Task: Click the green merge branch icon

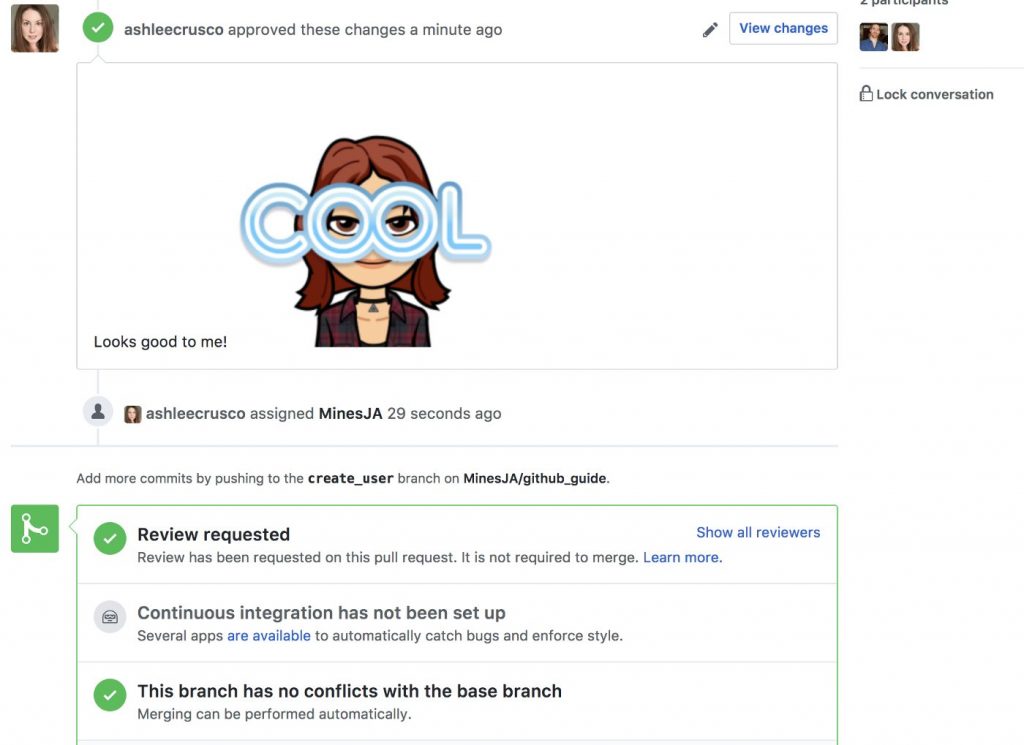Action: [35, 528]
